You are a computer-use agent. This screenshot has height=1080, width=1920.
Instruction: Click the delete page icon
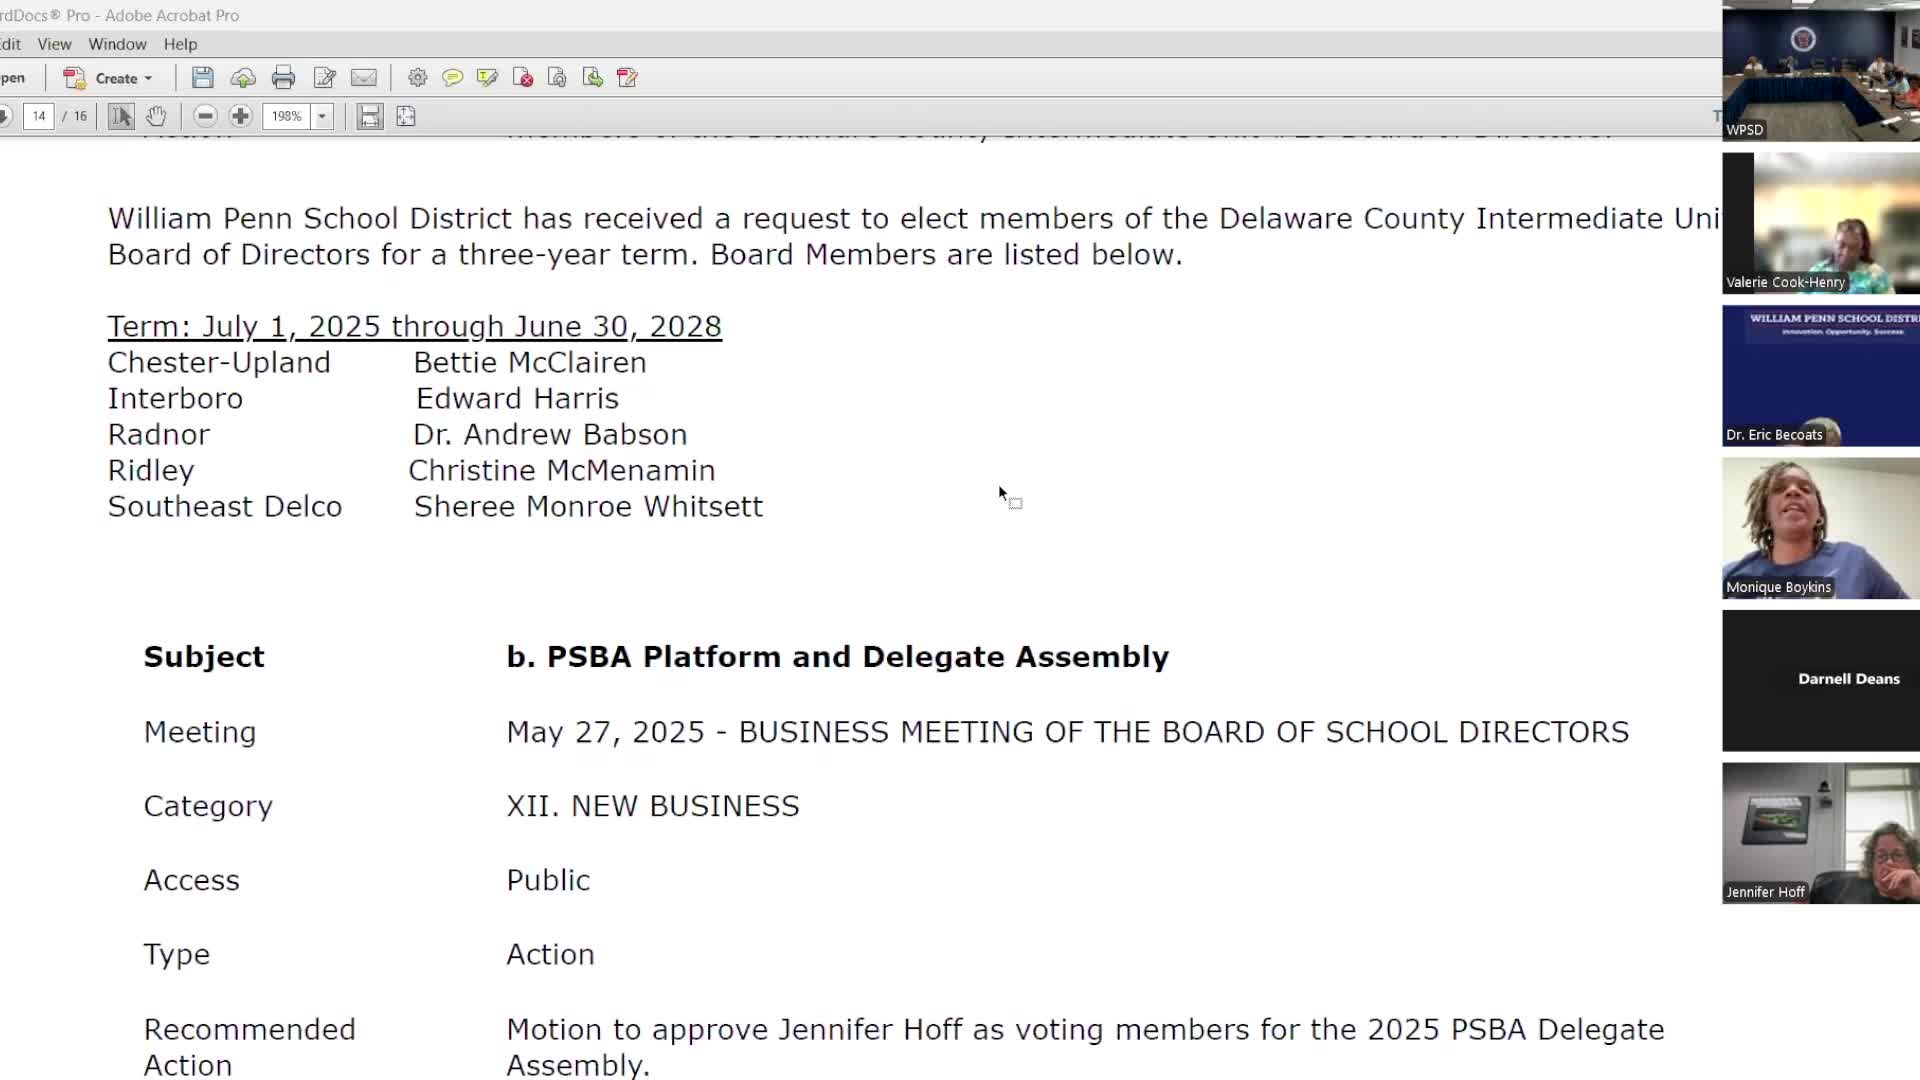[x=522, y=78]
